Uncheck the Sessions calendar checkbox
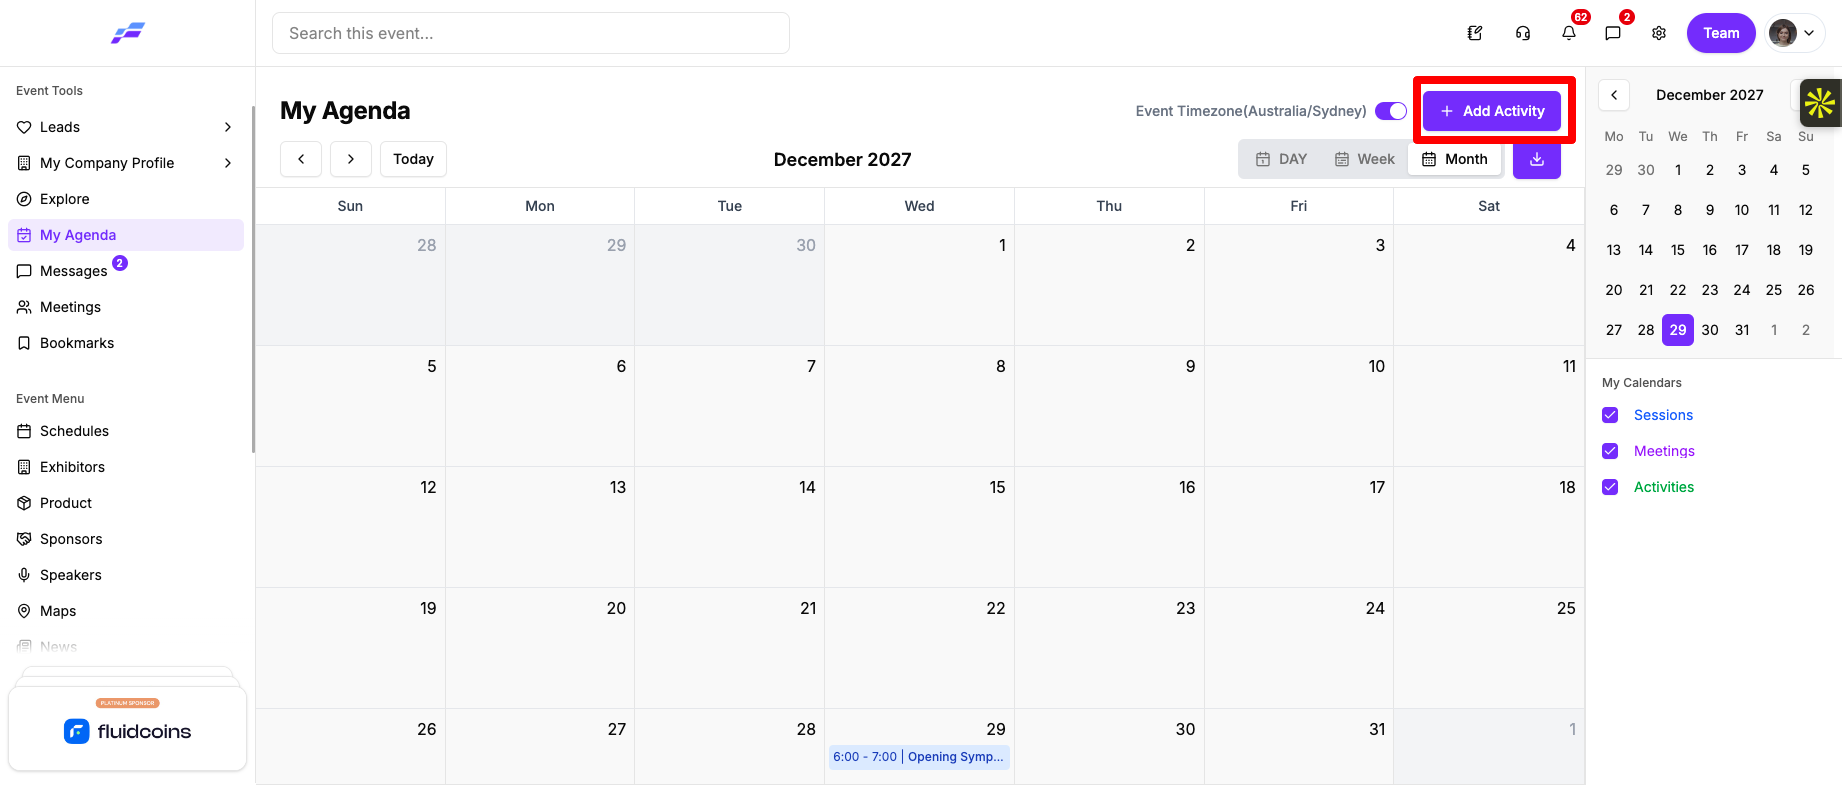1842x785 pixels. (1610, 415)
